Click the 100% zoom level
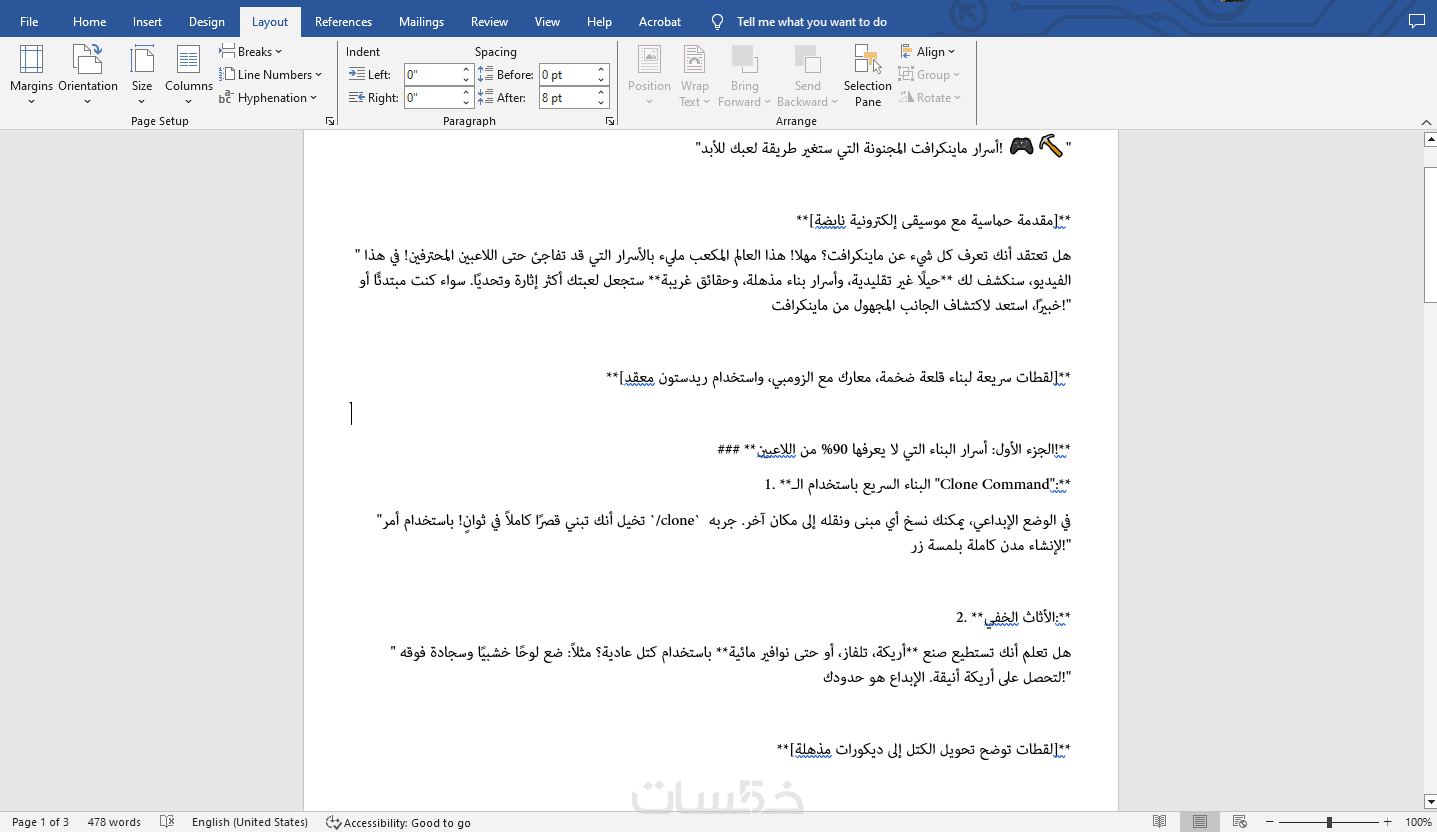Image resolution: width=1437 pixels, height=832 pixels. (1418, 822)
